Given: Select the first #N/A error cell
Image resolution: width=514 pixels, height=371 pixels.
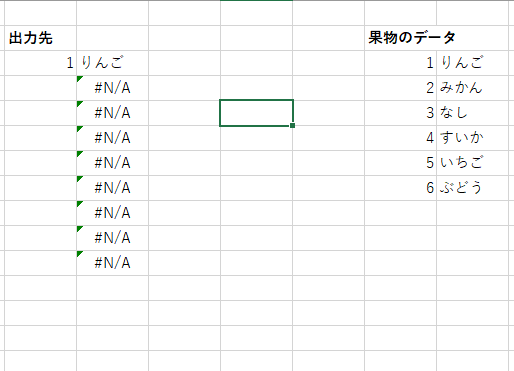Looking at the screenshot, I should [x=112, y=88].
